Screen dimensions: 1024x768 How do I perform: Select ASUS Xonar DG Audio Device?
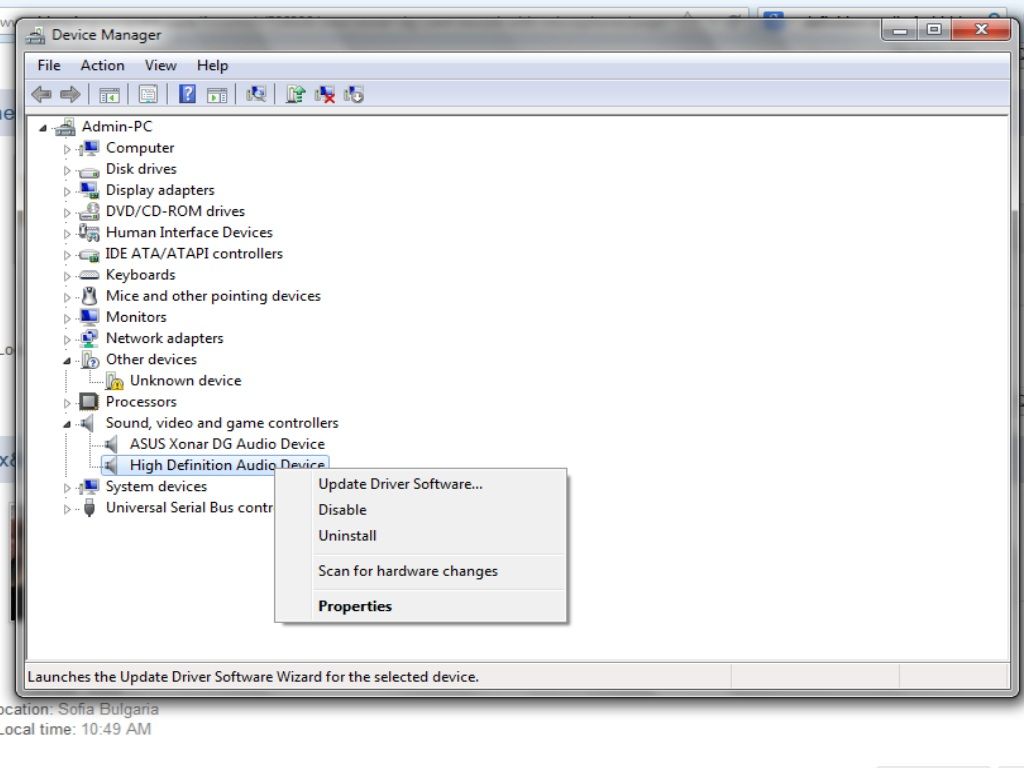(x=227, y=444)
